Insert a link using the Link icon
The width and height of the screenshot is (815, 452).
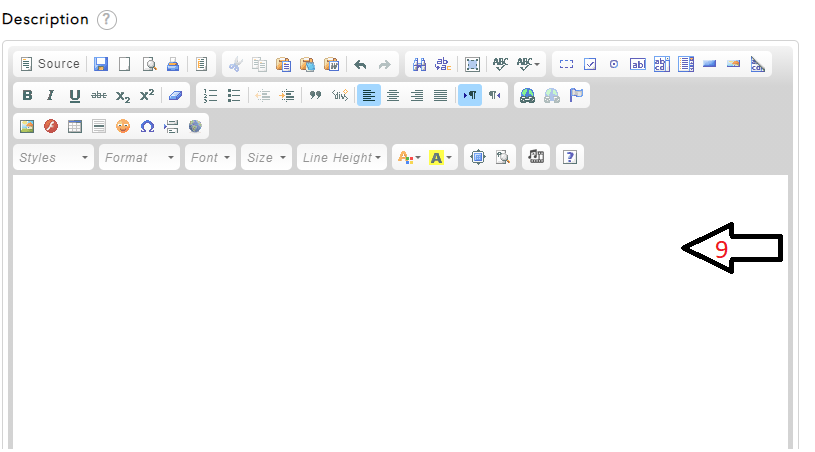(527, 96)
